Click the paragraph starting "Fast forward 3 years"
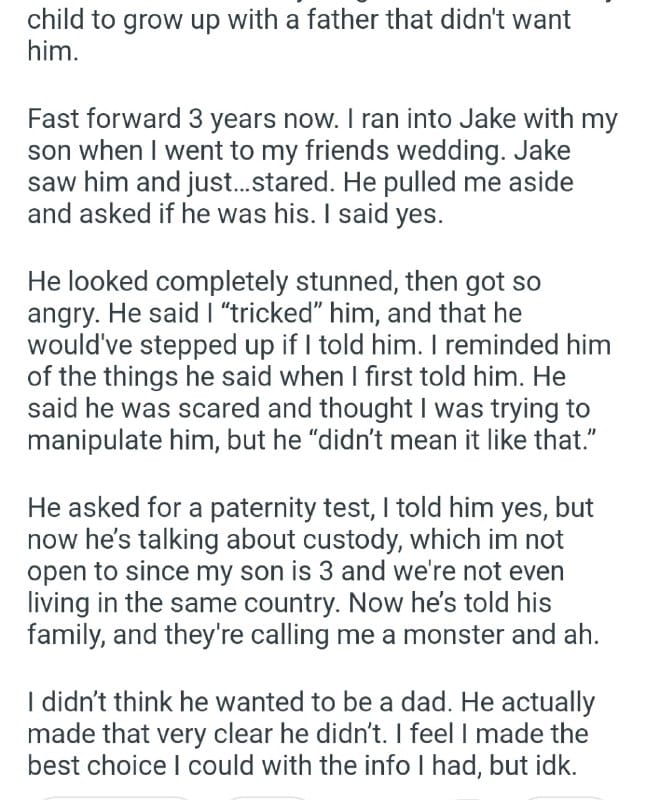The image size is (645, 800). tap(322, 167)
